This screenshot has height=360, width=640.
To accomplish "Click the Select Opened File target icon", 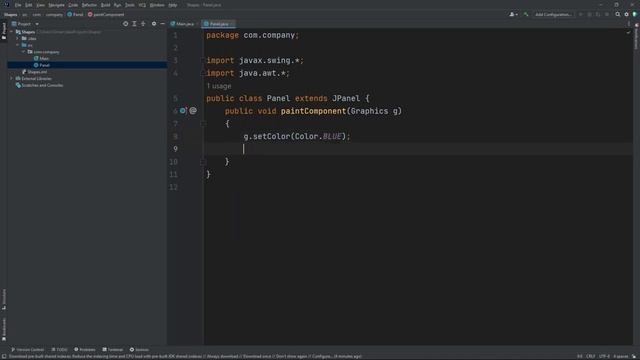I will [125, 24].
